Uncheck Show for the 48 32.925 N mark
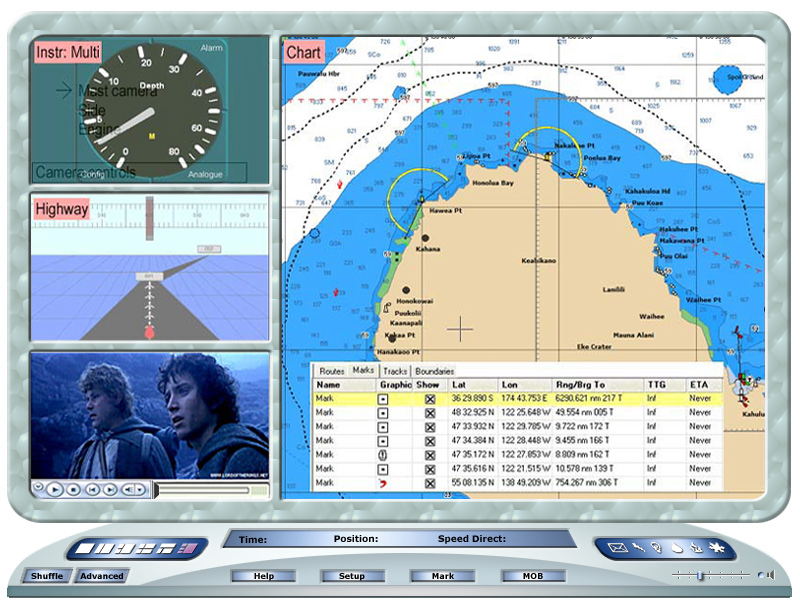Screen dimensions: 800x600 click(x=430, y=413)
